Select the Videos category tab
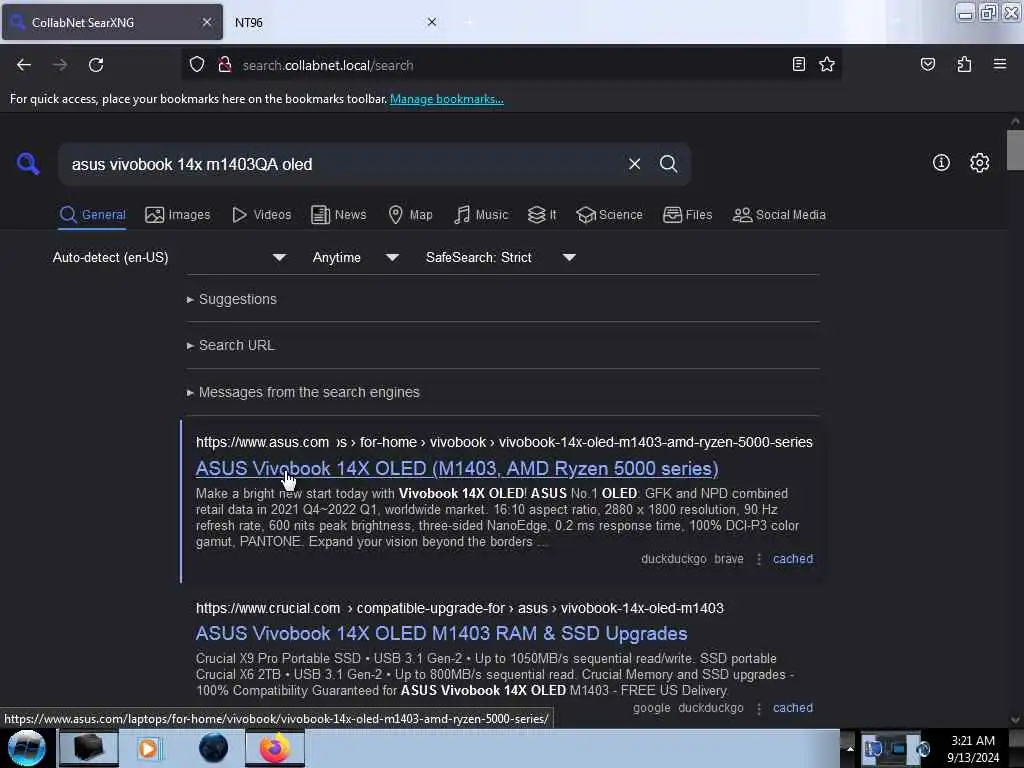This screenshot has height=768, width=1024. pyautogui.click(x=261, y=215)
